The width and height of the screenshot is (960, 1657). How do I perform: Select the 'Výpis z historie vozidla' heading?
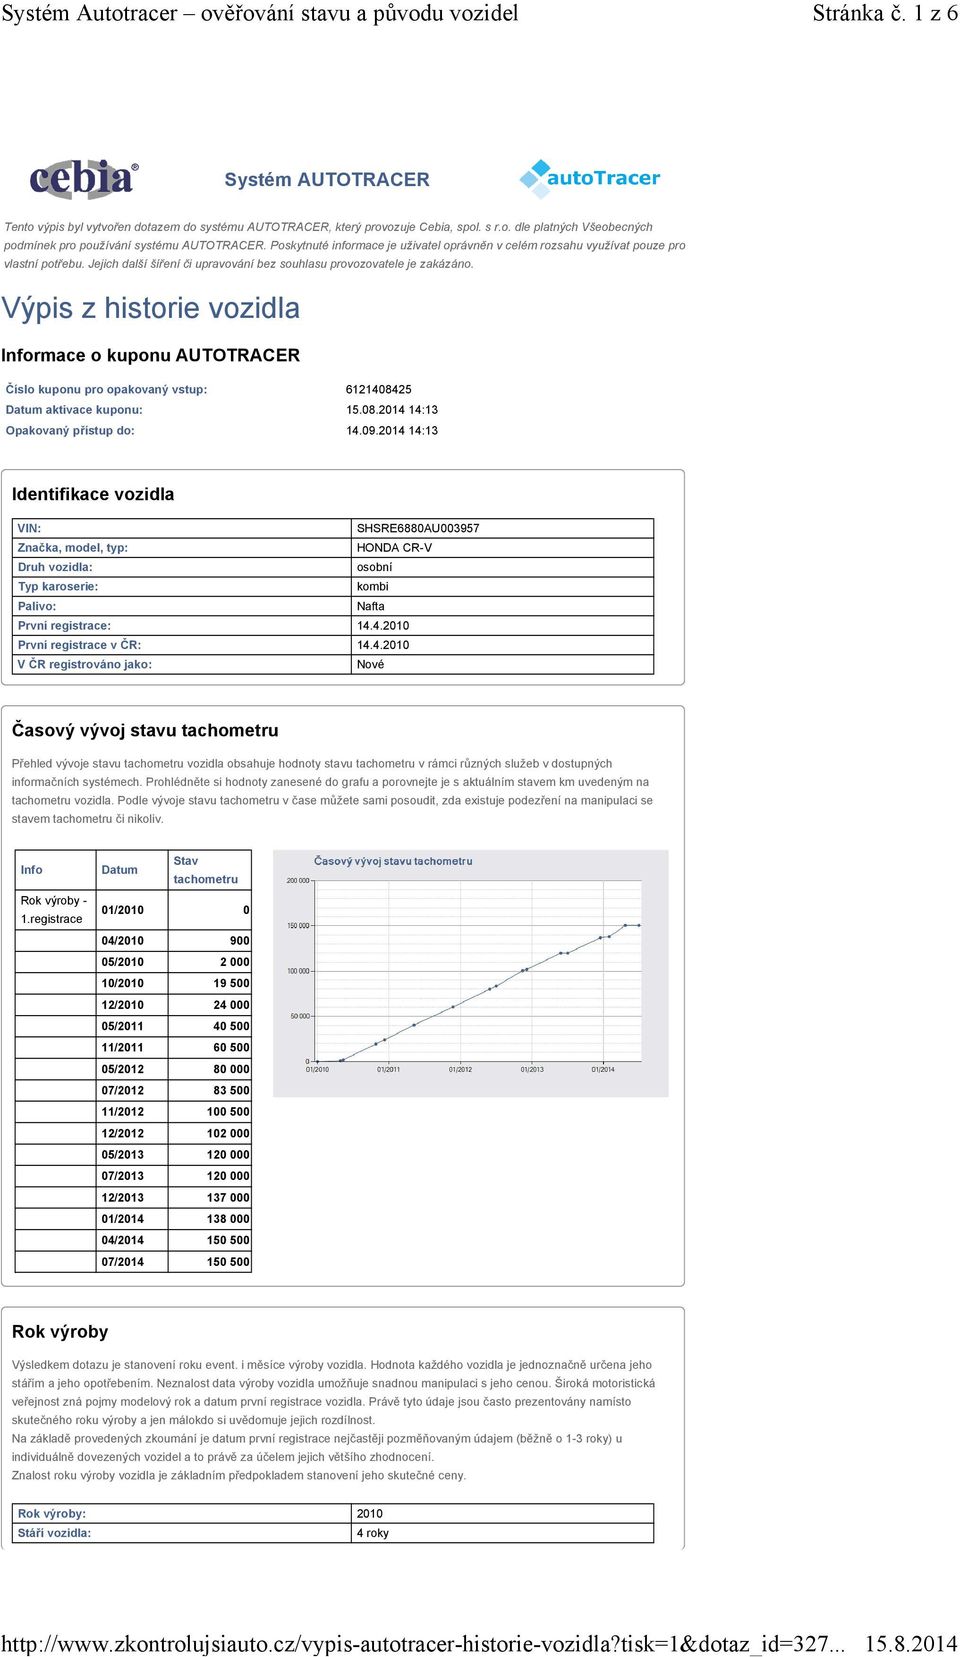coord(151,308)
